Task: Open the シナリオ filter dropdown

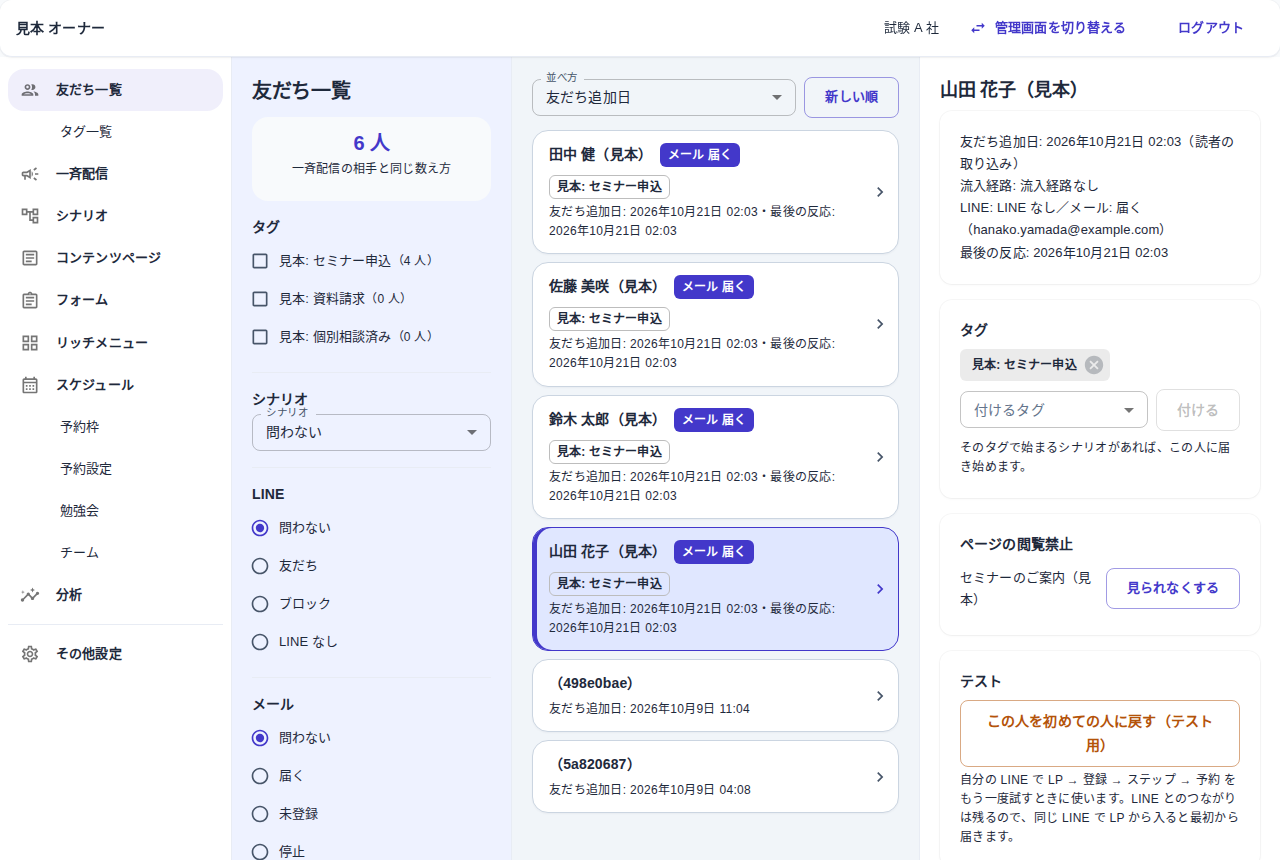Action: click(x=371, y=432)
